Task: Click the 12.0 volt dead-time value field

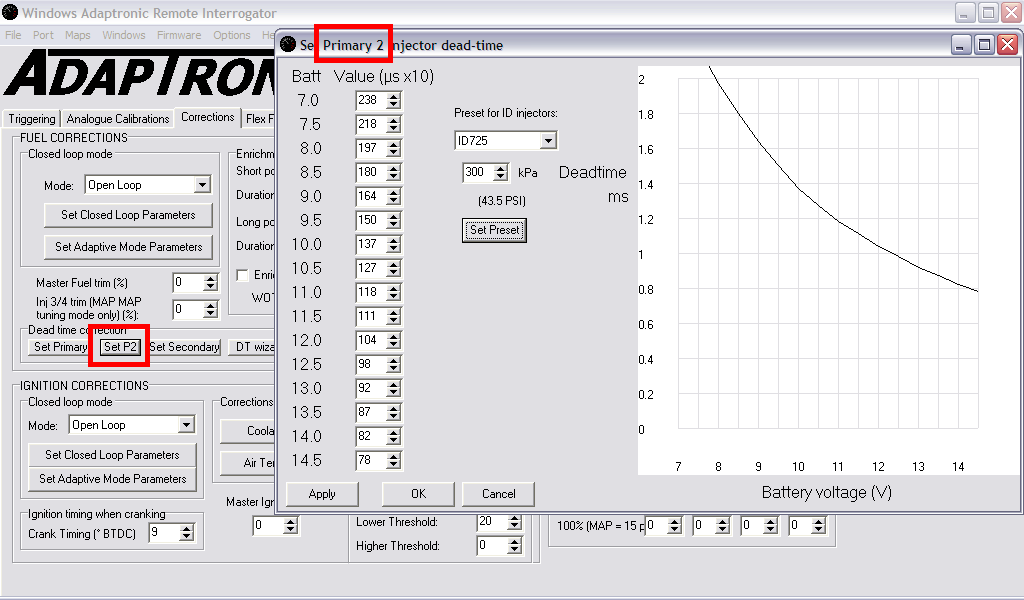Action: tap(369, 341)
